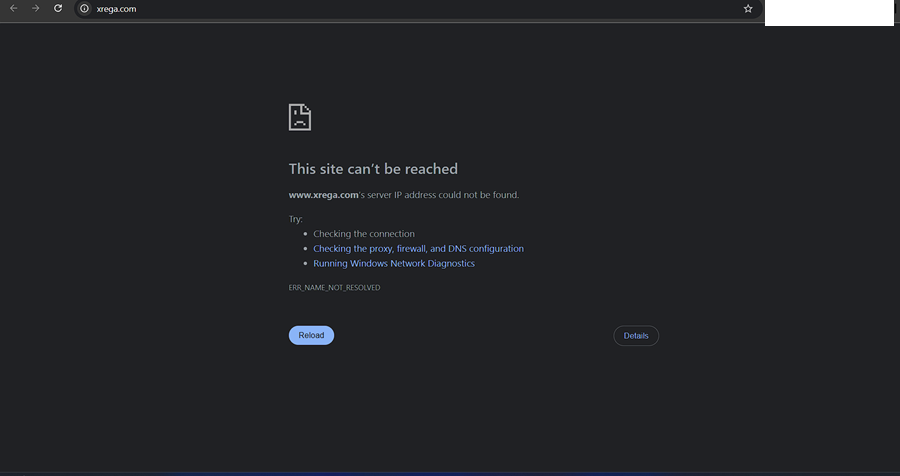Expand the error Details button

click(x=636, y=336)
